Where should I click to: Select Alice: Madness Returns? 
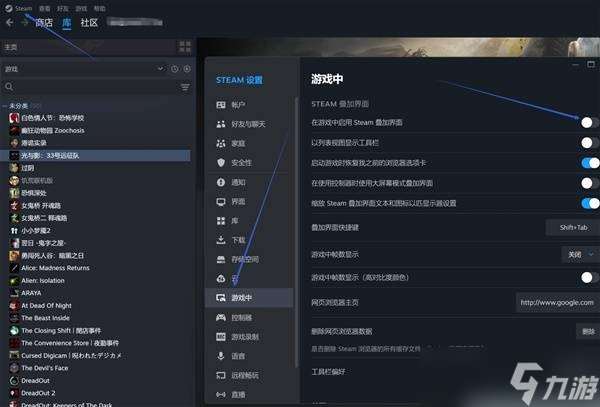(49, 268)
